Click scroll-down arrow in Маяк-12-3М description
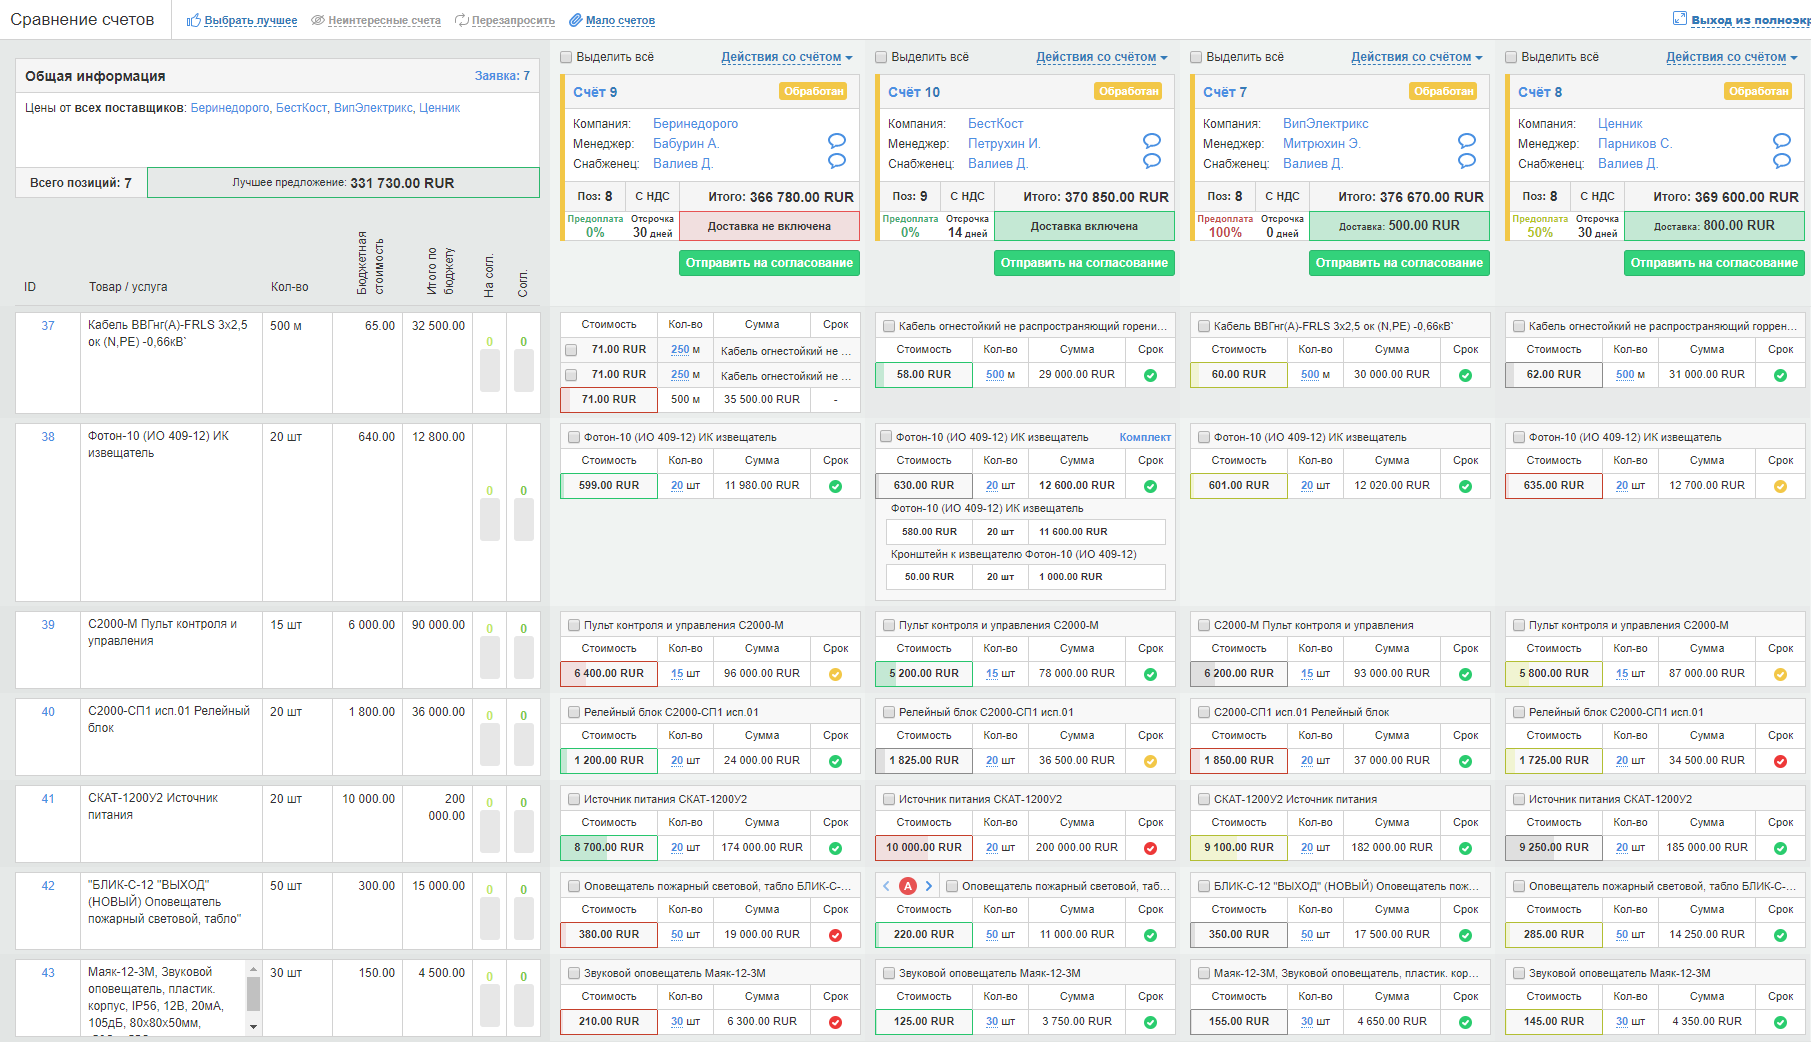 [253, 1026]
